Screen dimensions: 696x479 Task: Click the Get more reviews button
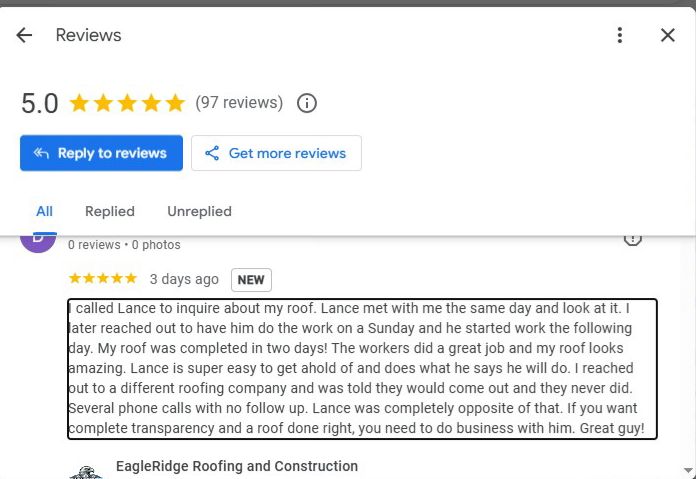pyautogui.click(x=276, y=153)
